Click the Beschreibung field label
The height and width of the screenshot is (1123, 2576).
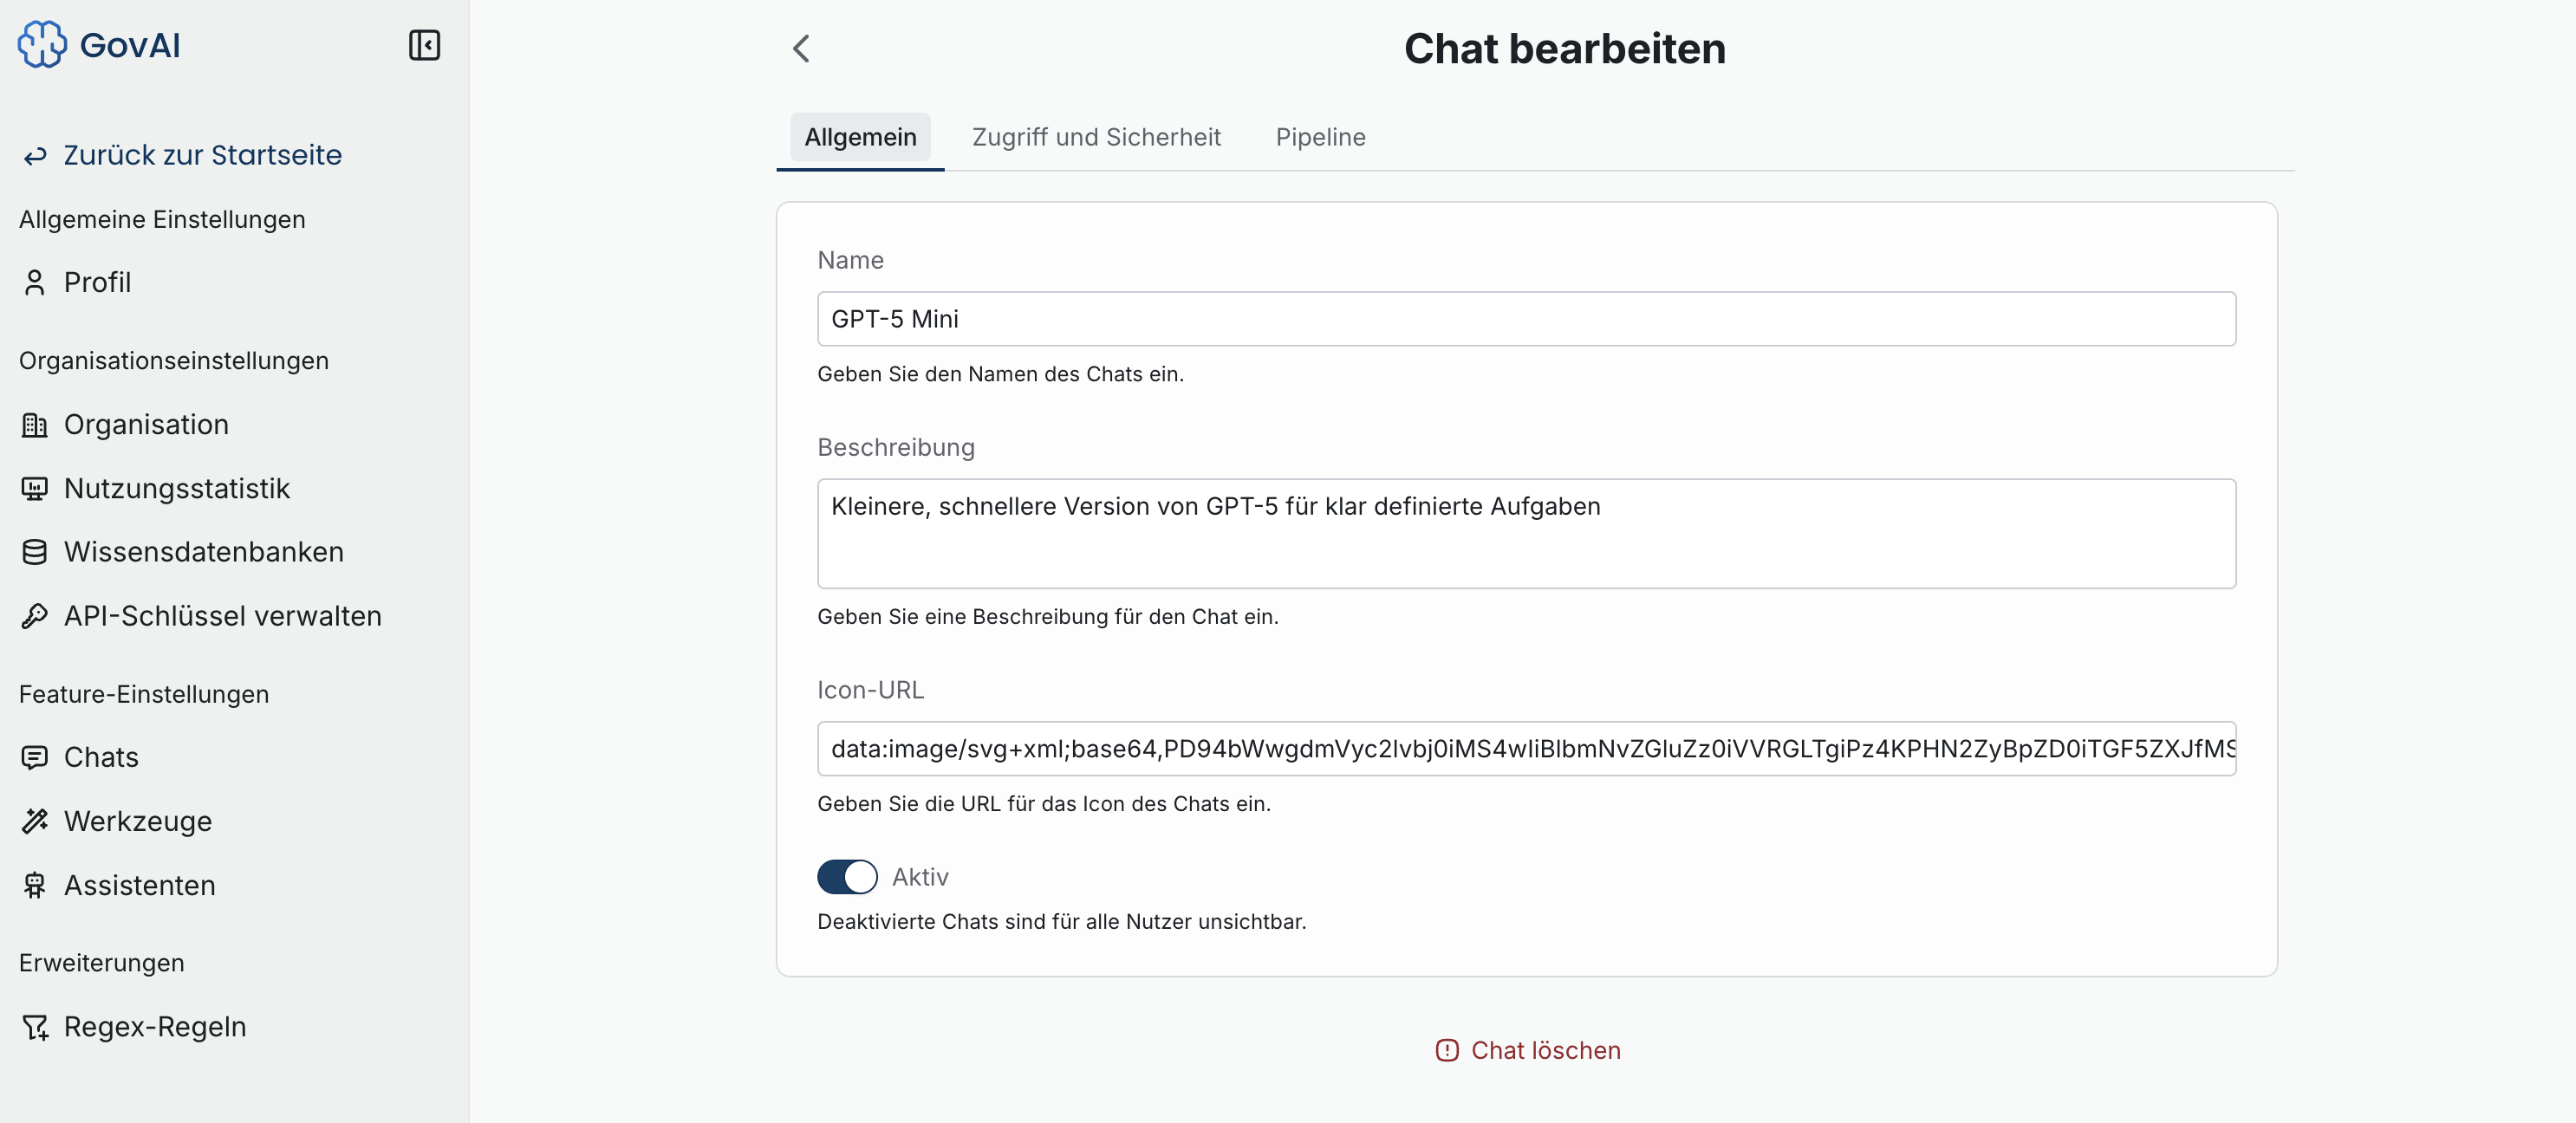(x=895, y=447)
